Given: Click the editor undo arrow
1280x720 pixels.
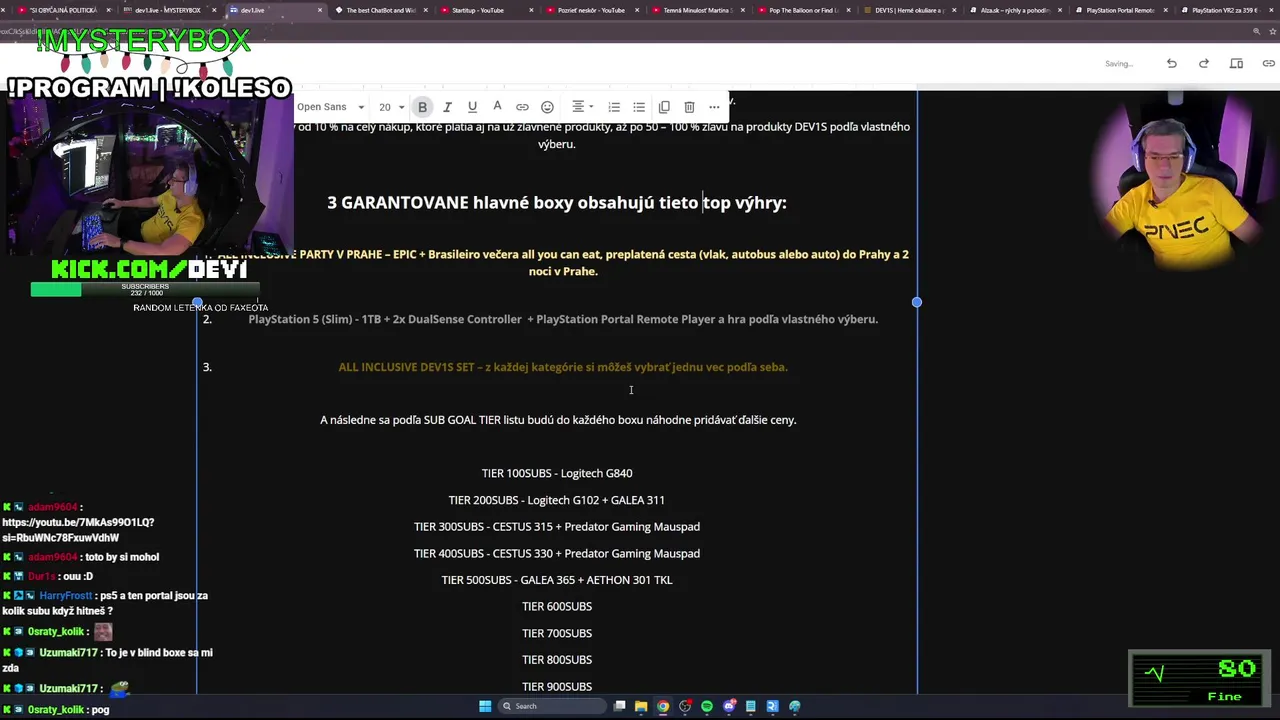Looking at the screenshot, I should click(x=1171, y=64).
